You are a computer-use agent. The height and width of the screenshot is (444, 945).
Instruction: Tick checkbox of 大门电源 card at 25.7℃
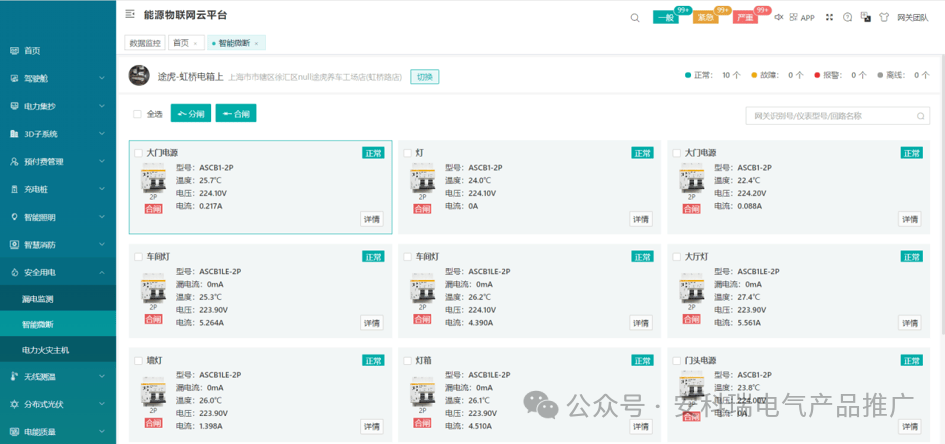[139, 153]
